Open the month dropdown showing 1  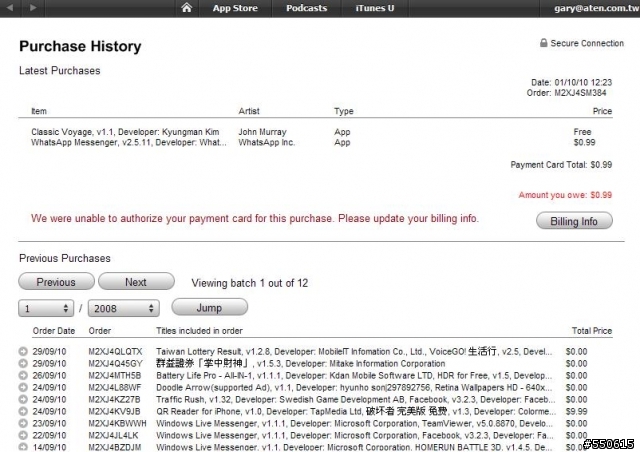46,308
